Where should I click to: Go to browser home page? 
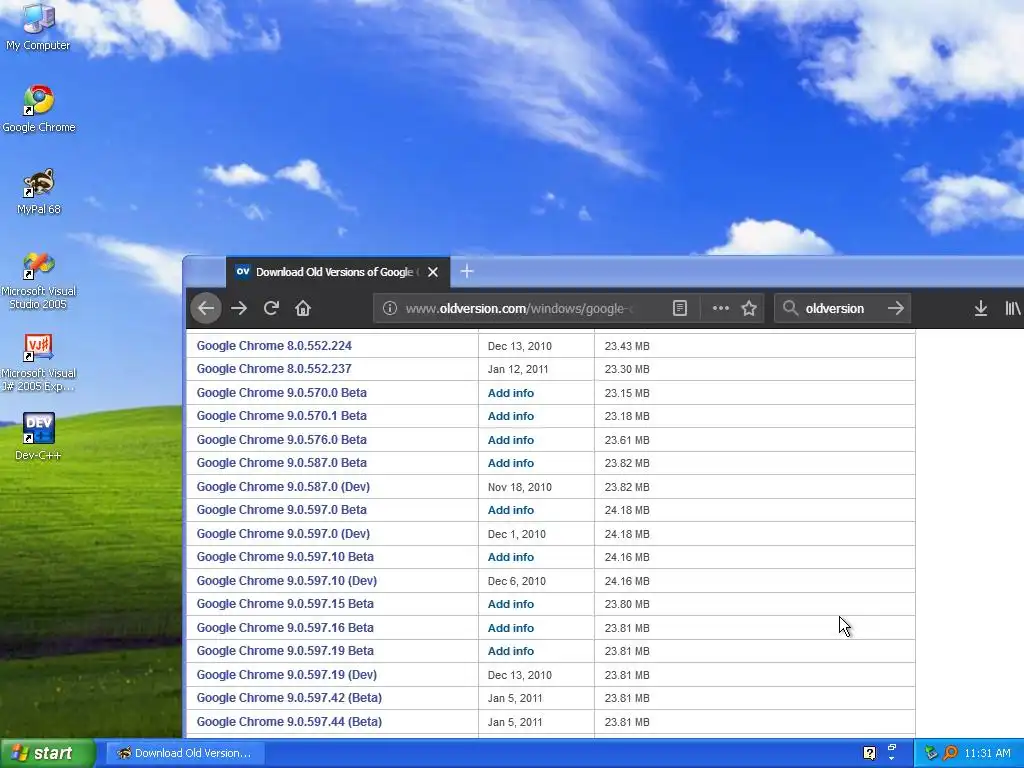click(302, 308)
